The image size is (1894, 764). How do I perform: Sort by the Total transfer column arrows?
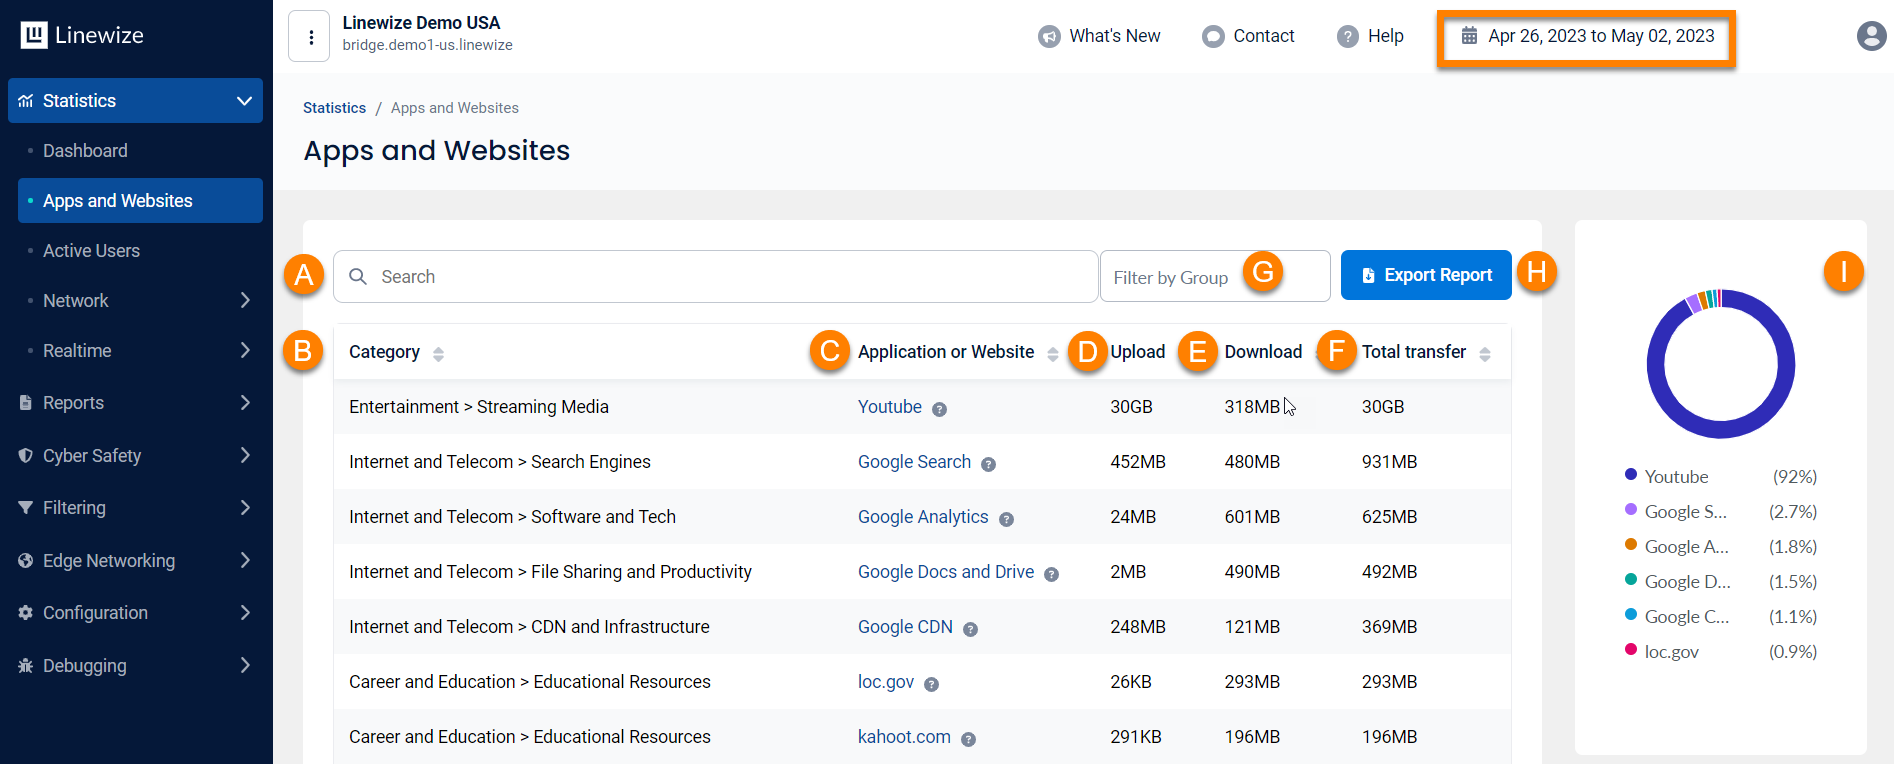click(1484, 354)
